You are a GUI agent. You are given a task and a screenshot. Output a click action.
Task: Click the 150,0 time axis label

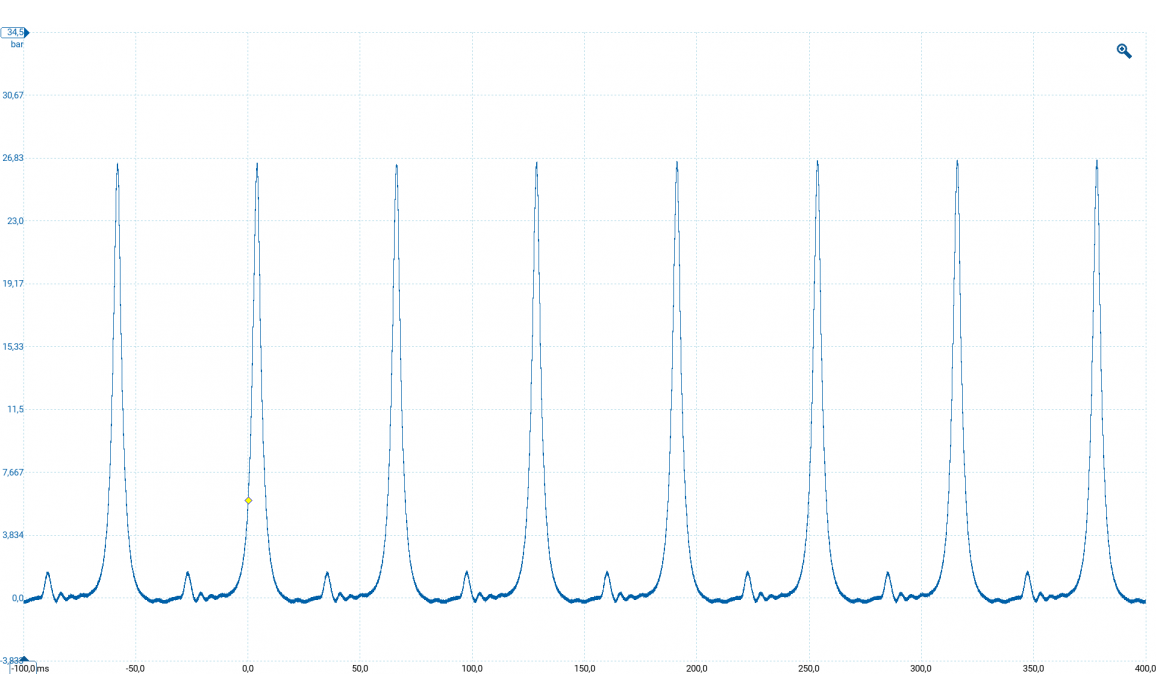pyautogui.click(x=585, y=668)
